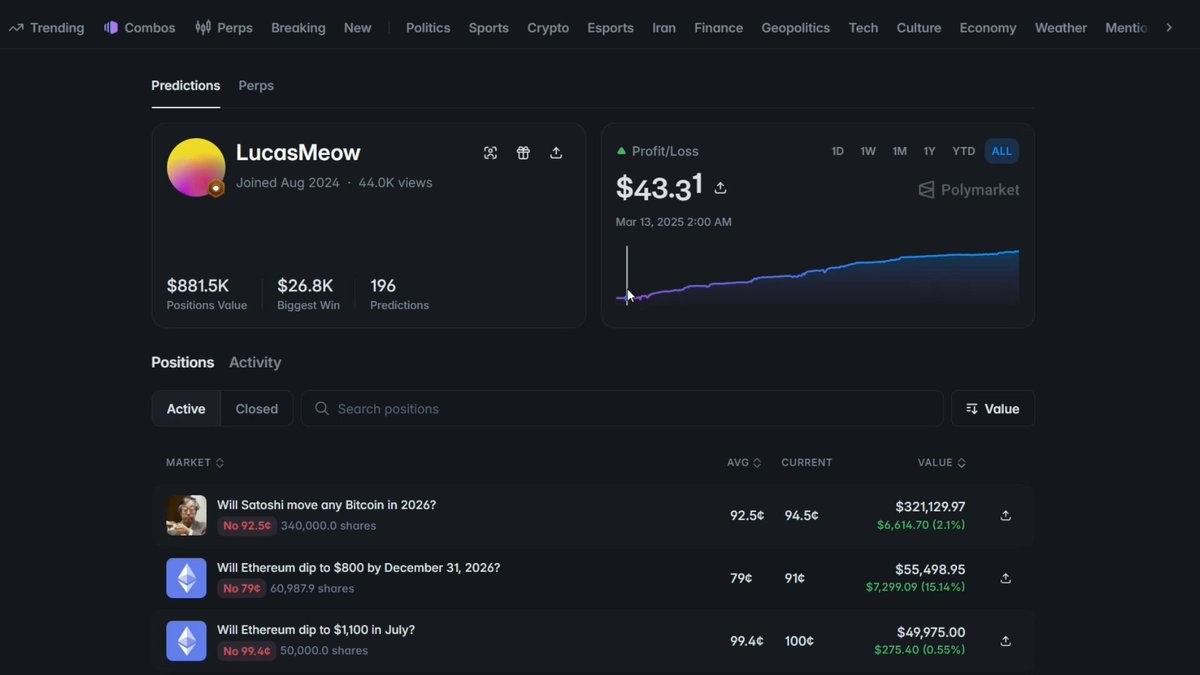
Task: Share the Ethereum $800 dip position
Action: [x=1006, y=578]
